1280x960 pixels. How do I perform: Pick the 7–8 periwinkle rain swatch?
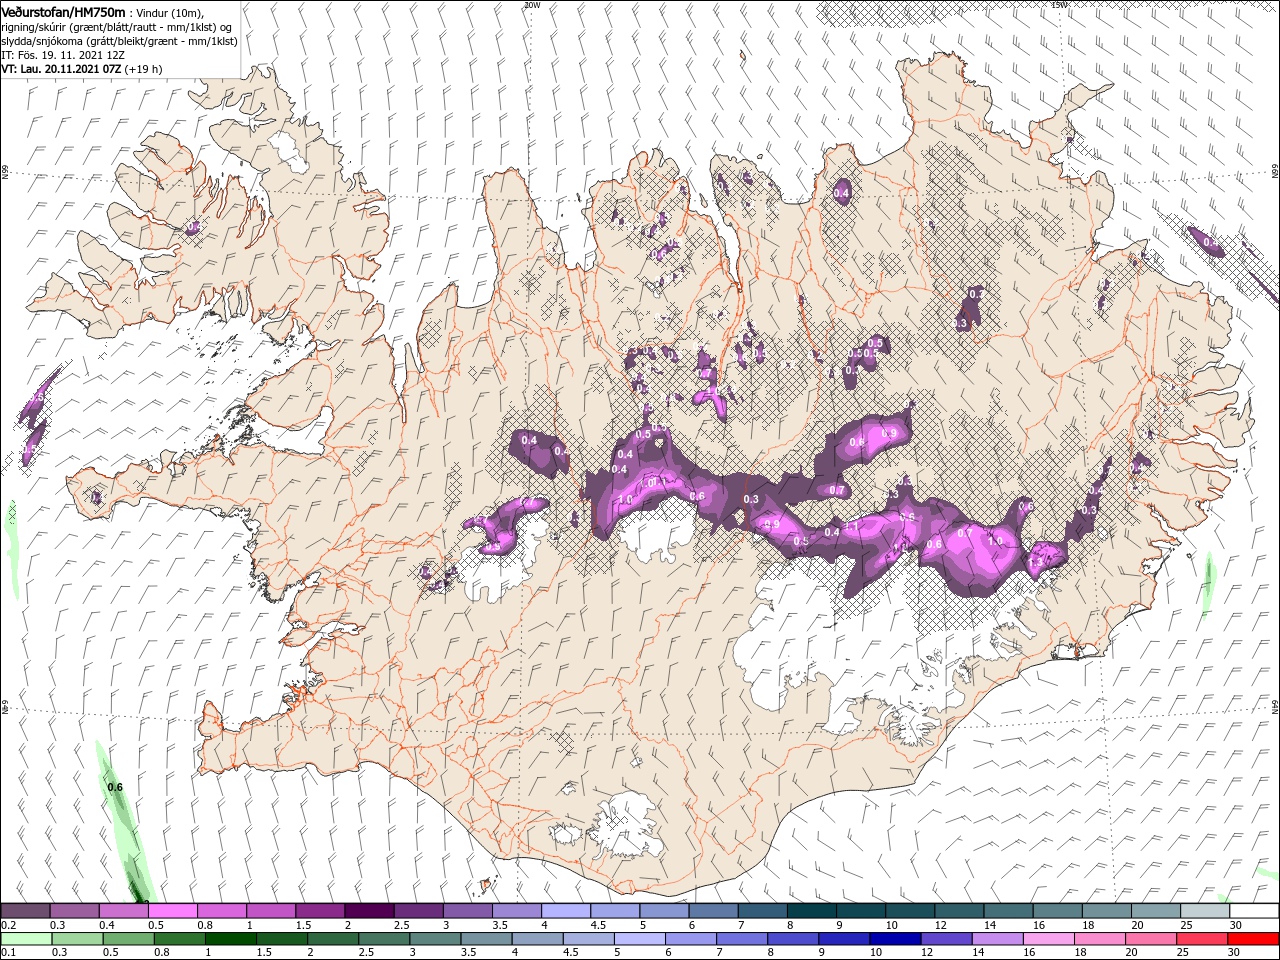[x=742, y=939]
